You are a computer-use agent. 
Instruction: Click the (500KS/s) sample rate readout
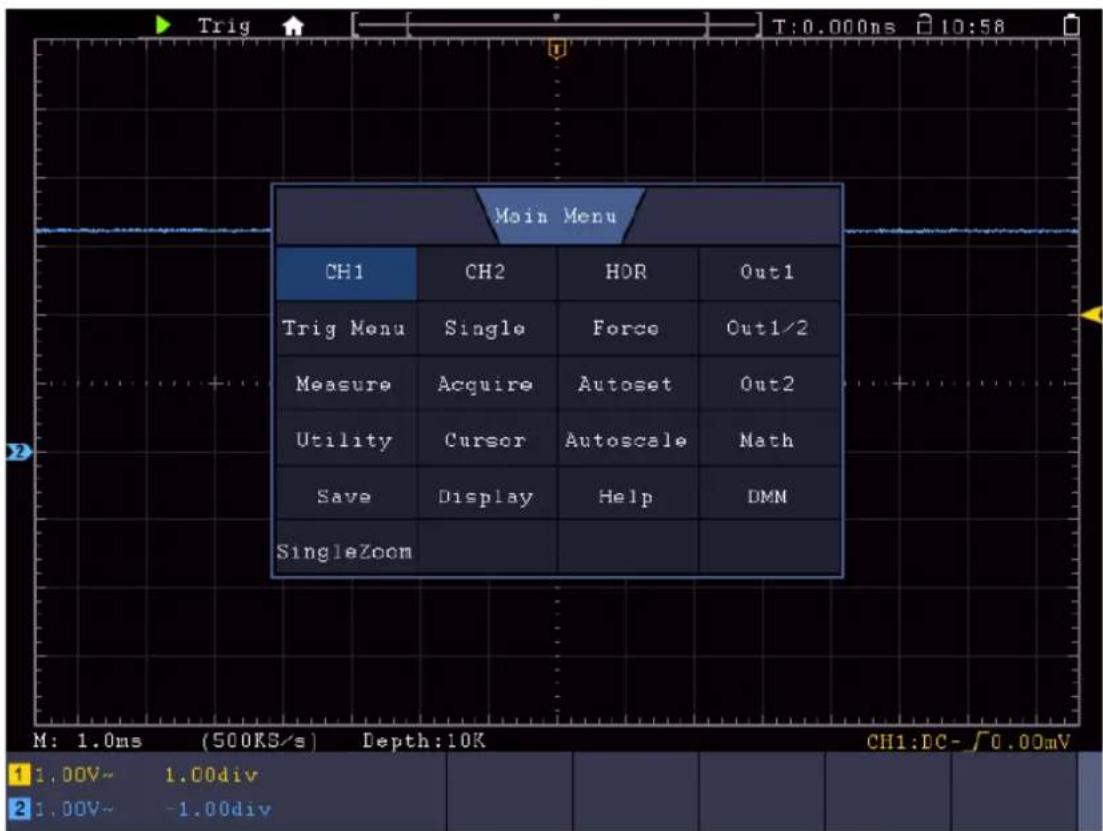(259, 741)
